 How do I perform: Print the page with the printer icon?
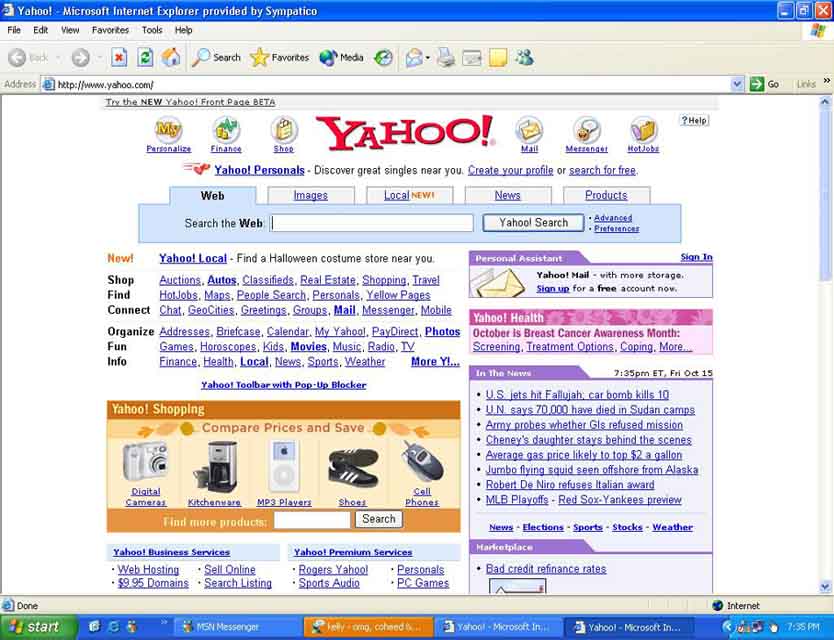[x=446, y=57]
